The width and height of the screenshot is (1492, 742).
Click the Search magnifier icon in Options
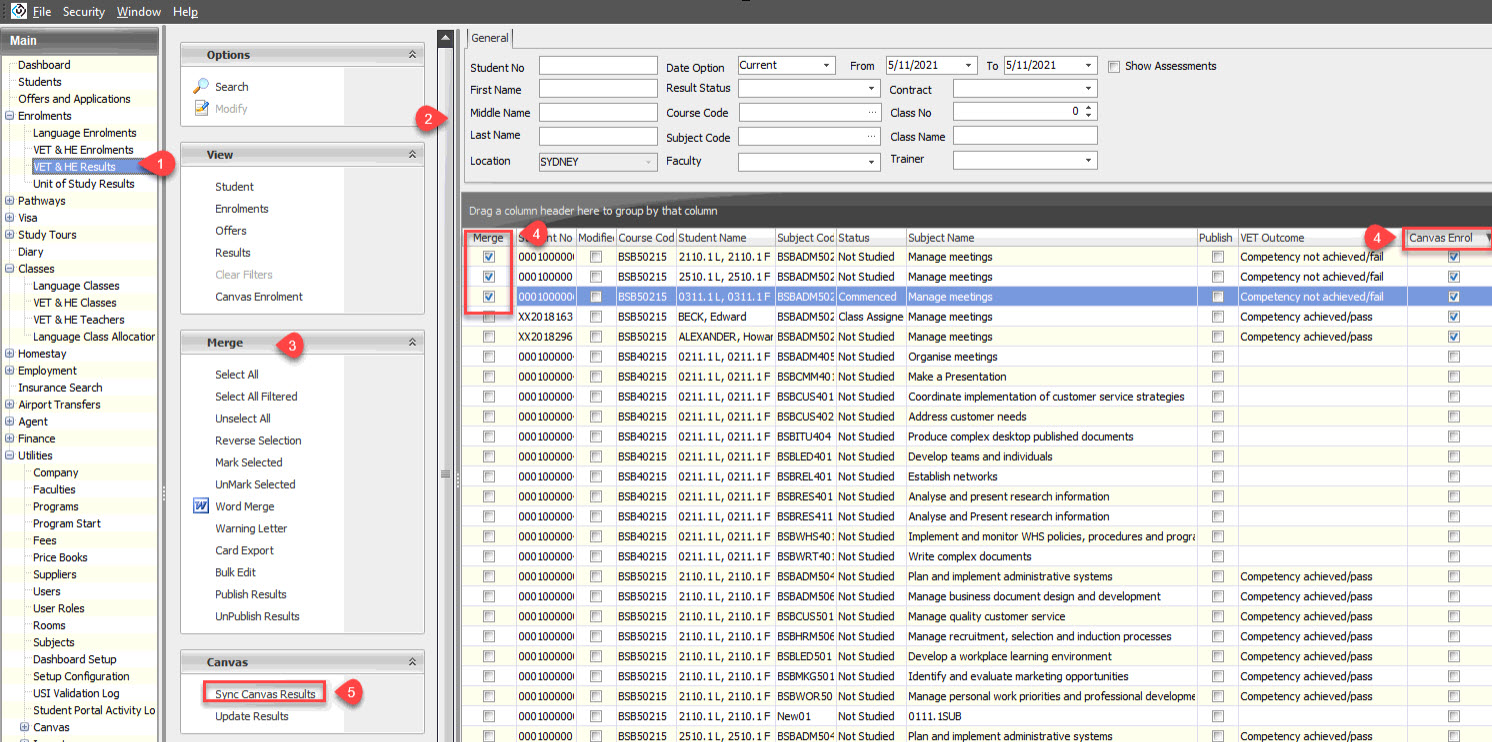pyautogui.click(x=201, y=87)
